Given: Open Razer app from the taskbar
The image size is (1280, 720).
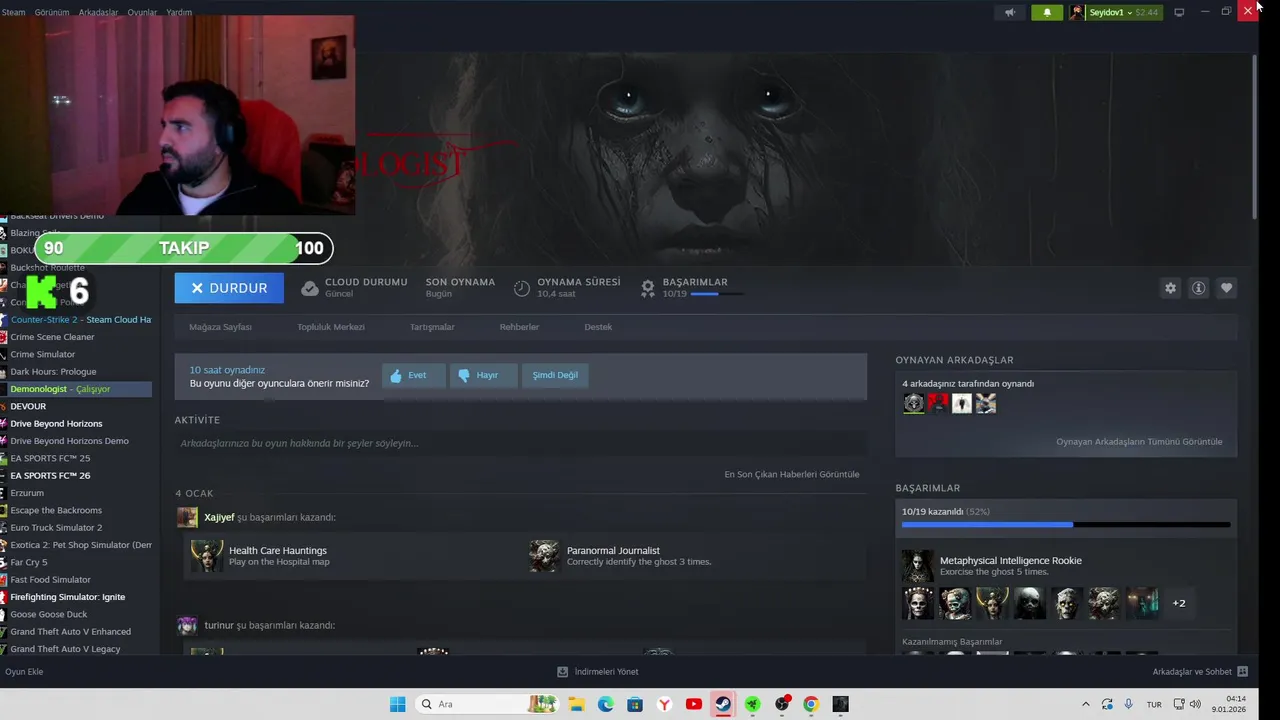Looking at the screenshot, I should pos(752,704).
